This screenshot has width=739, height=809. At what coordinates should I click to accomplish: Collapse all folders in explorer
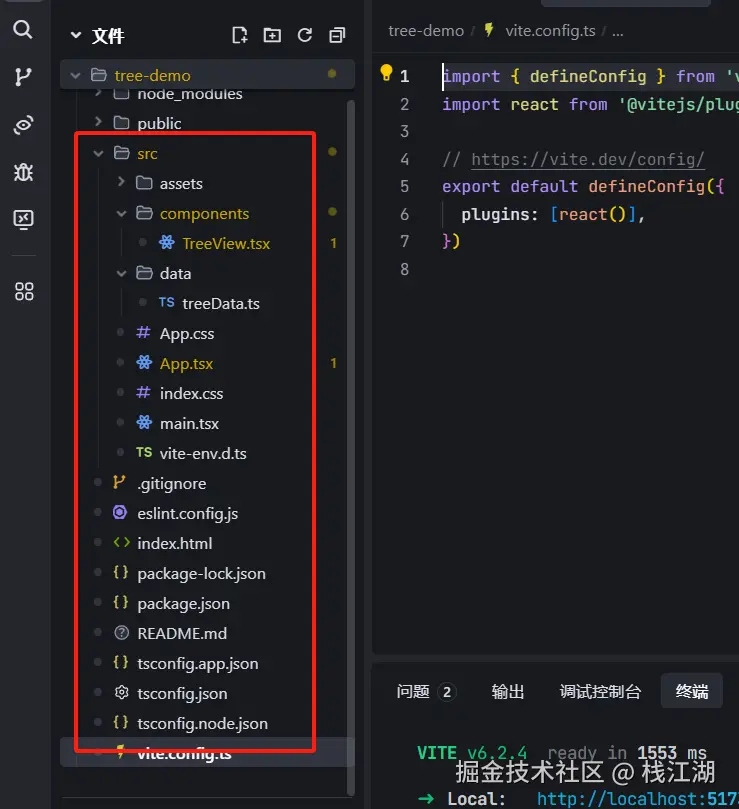tap(337, 35)
